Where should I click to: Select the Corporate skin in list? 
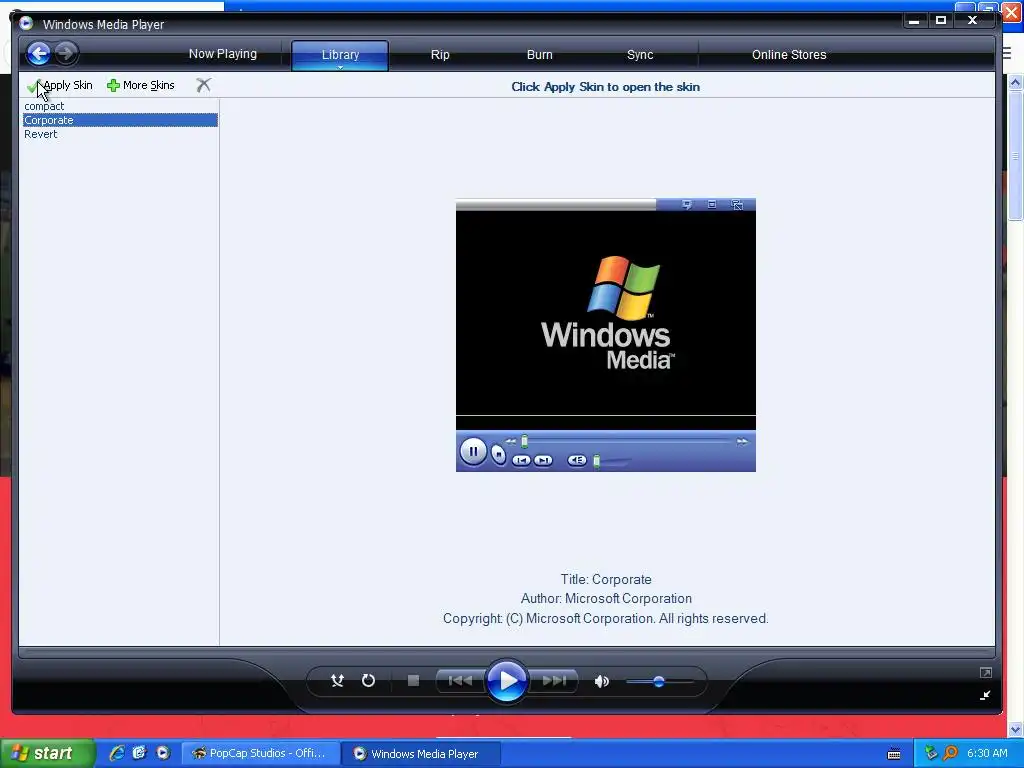pos(120,120)
